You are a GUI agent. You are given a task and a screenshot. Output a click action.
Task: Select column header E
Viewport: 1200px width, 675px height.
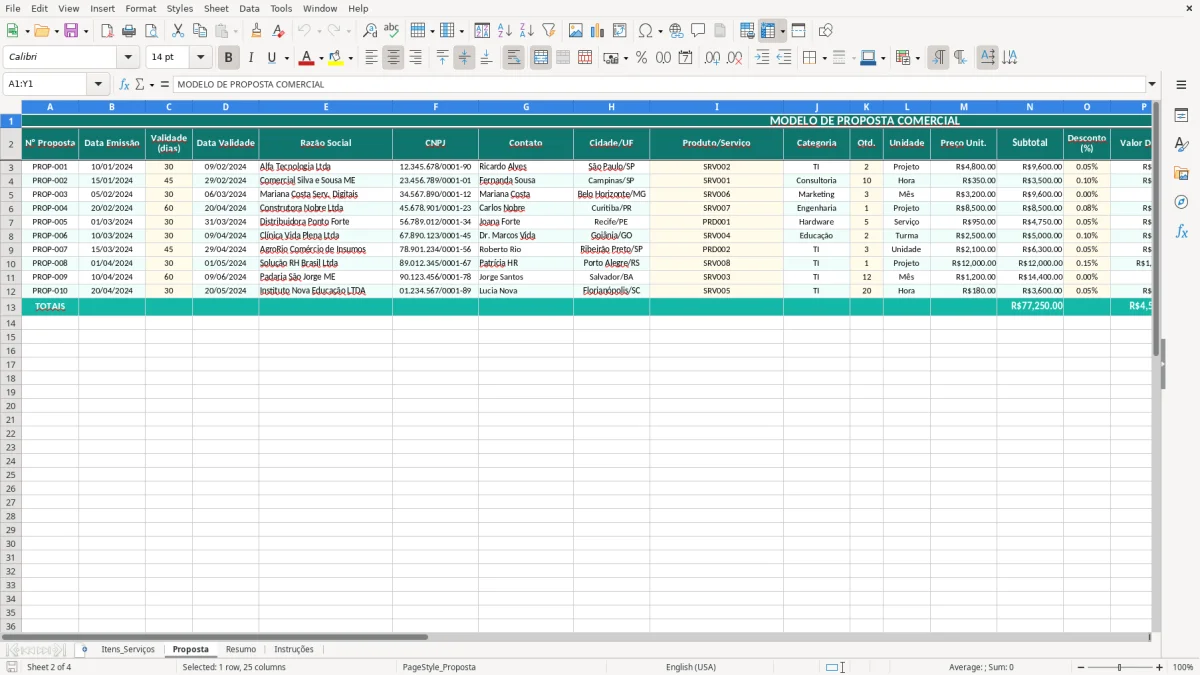click(326, 106)
